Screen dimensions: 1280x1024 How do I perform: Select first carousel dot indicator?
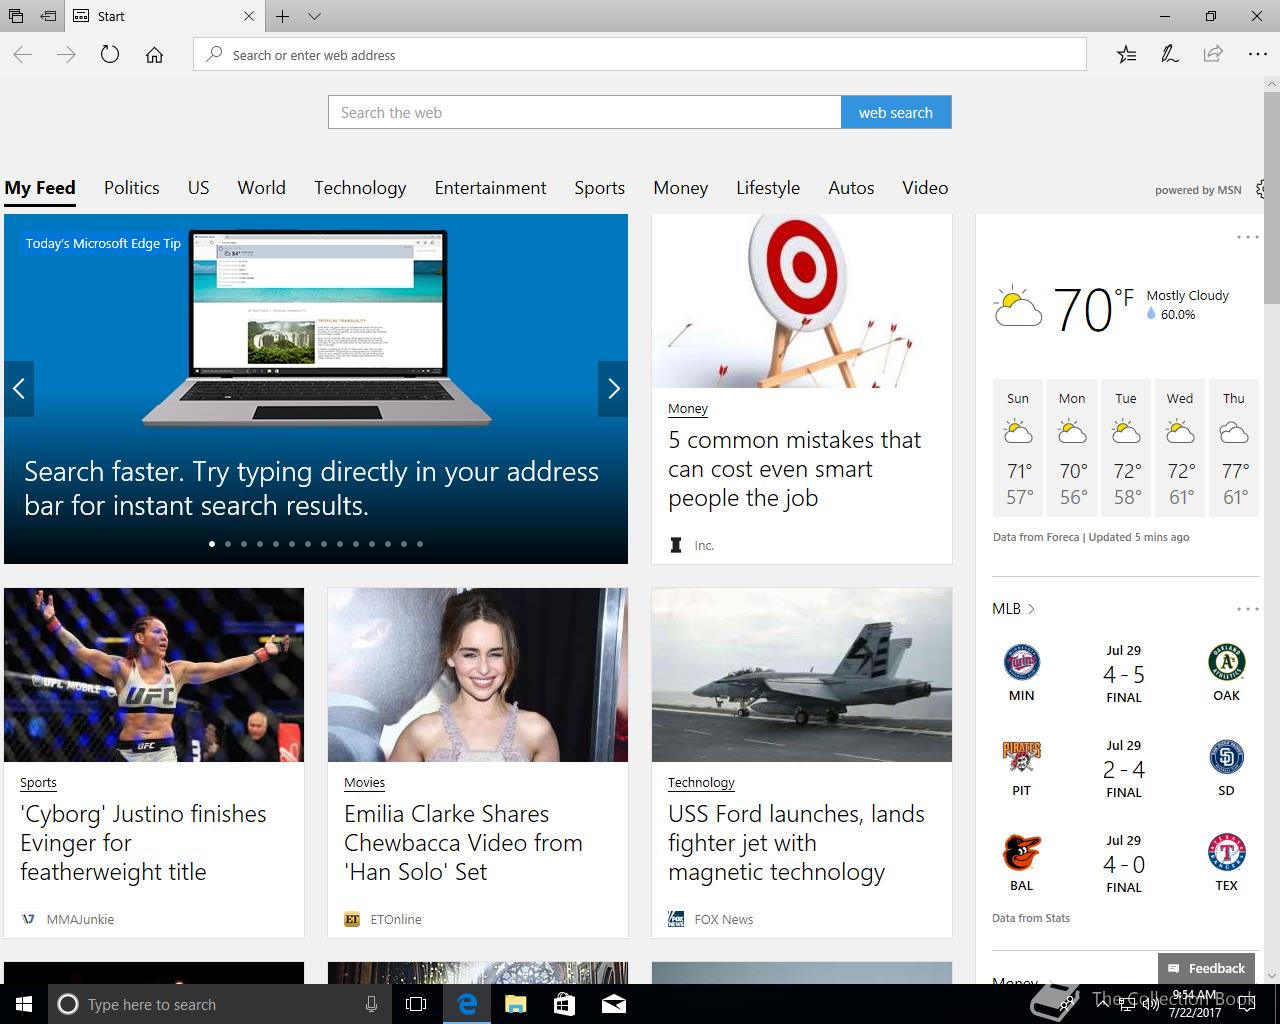(x=212, y=544)
